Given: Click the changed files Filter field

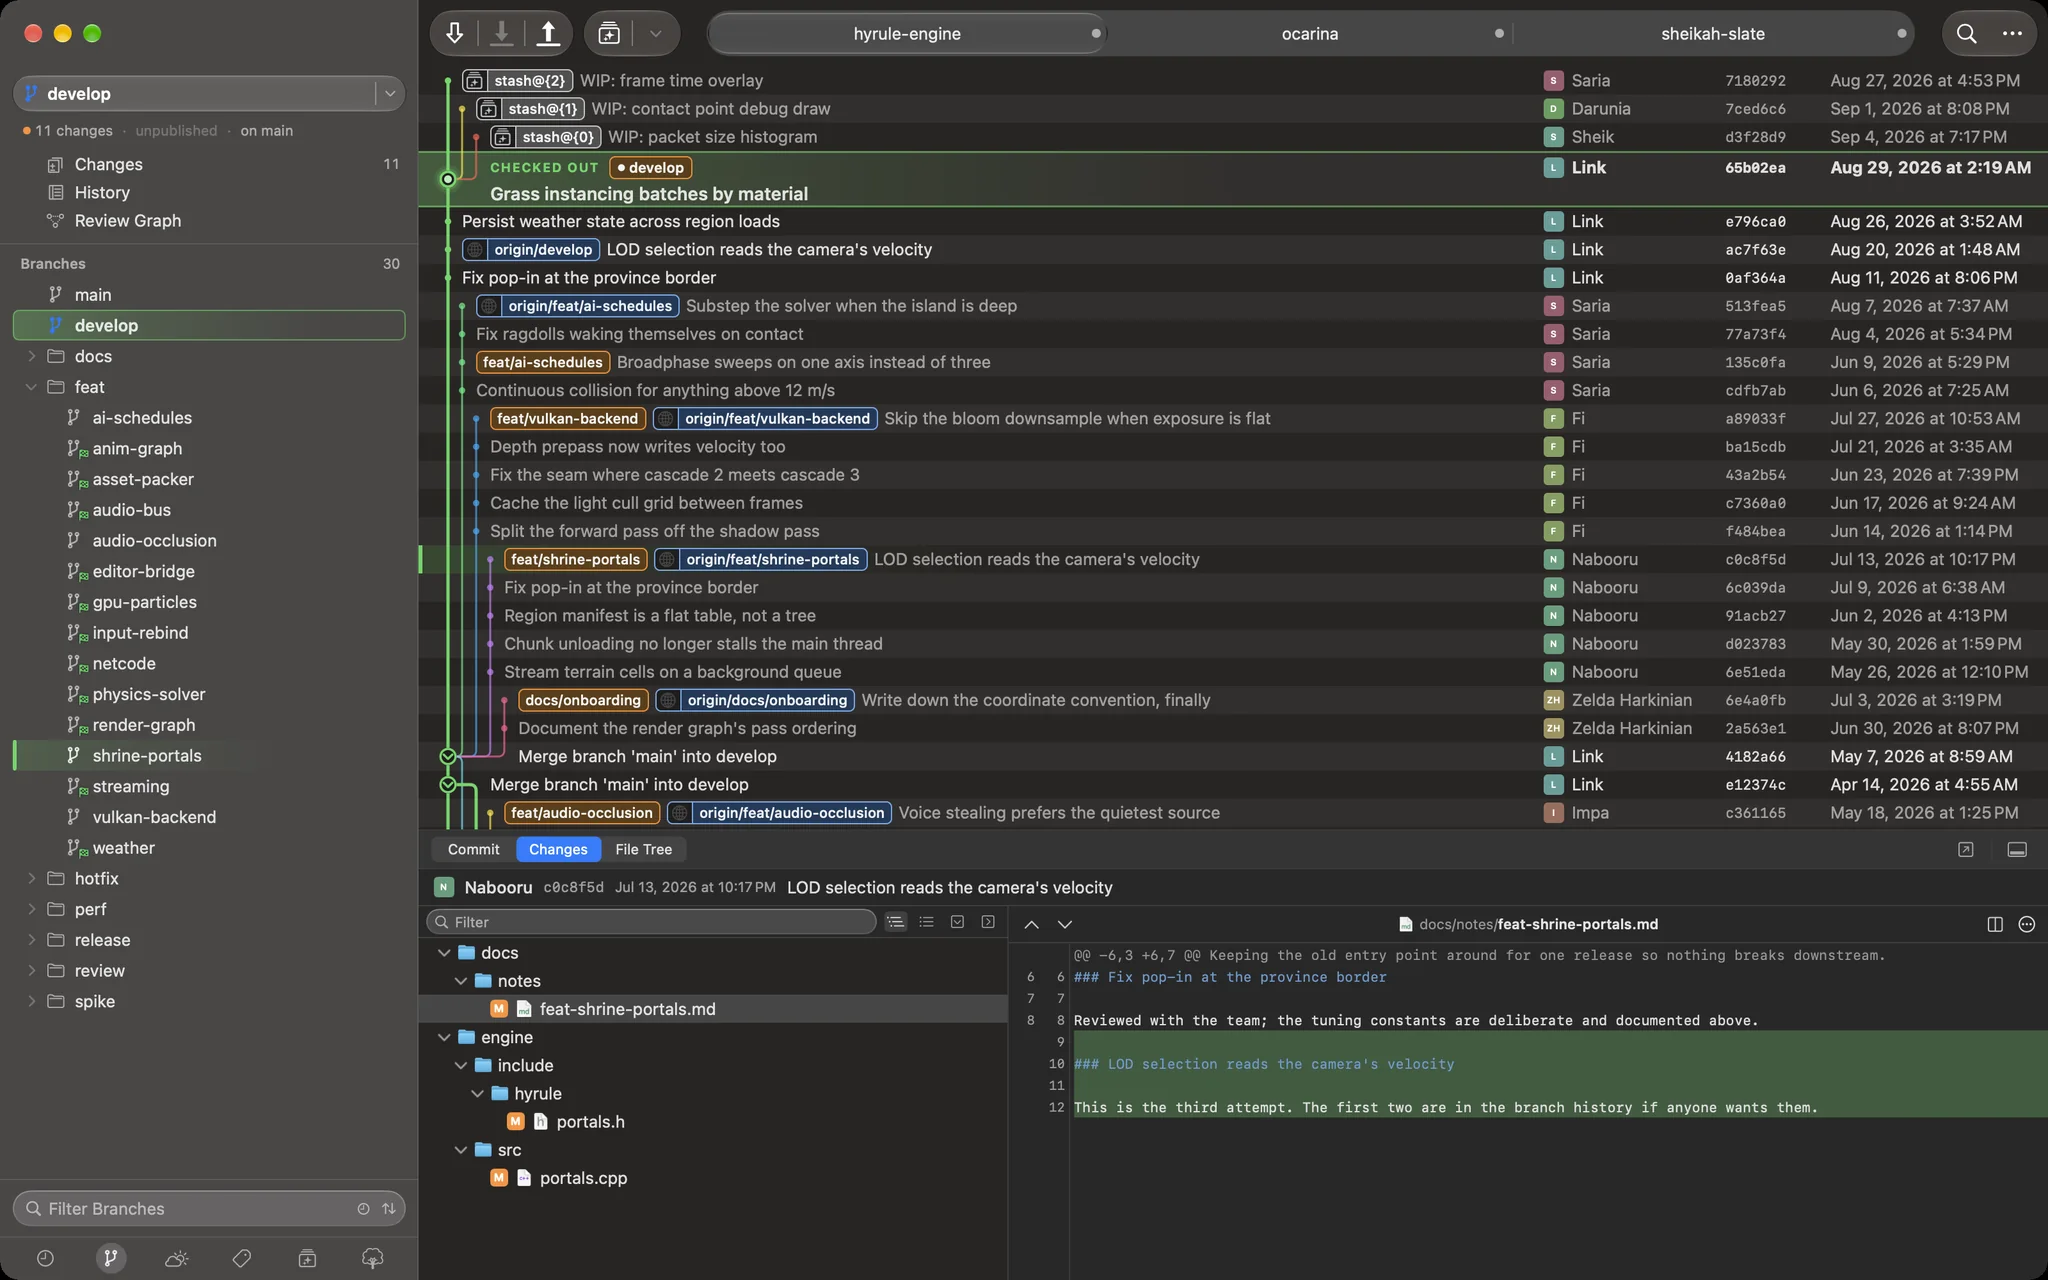Looking at the screenshot, I should [x=652, y=922].
